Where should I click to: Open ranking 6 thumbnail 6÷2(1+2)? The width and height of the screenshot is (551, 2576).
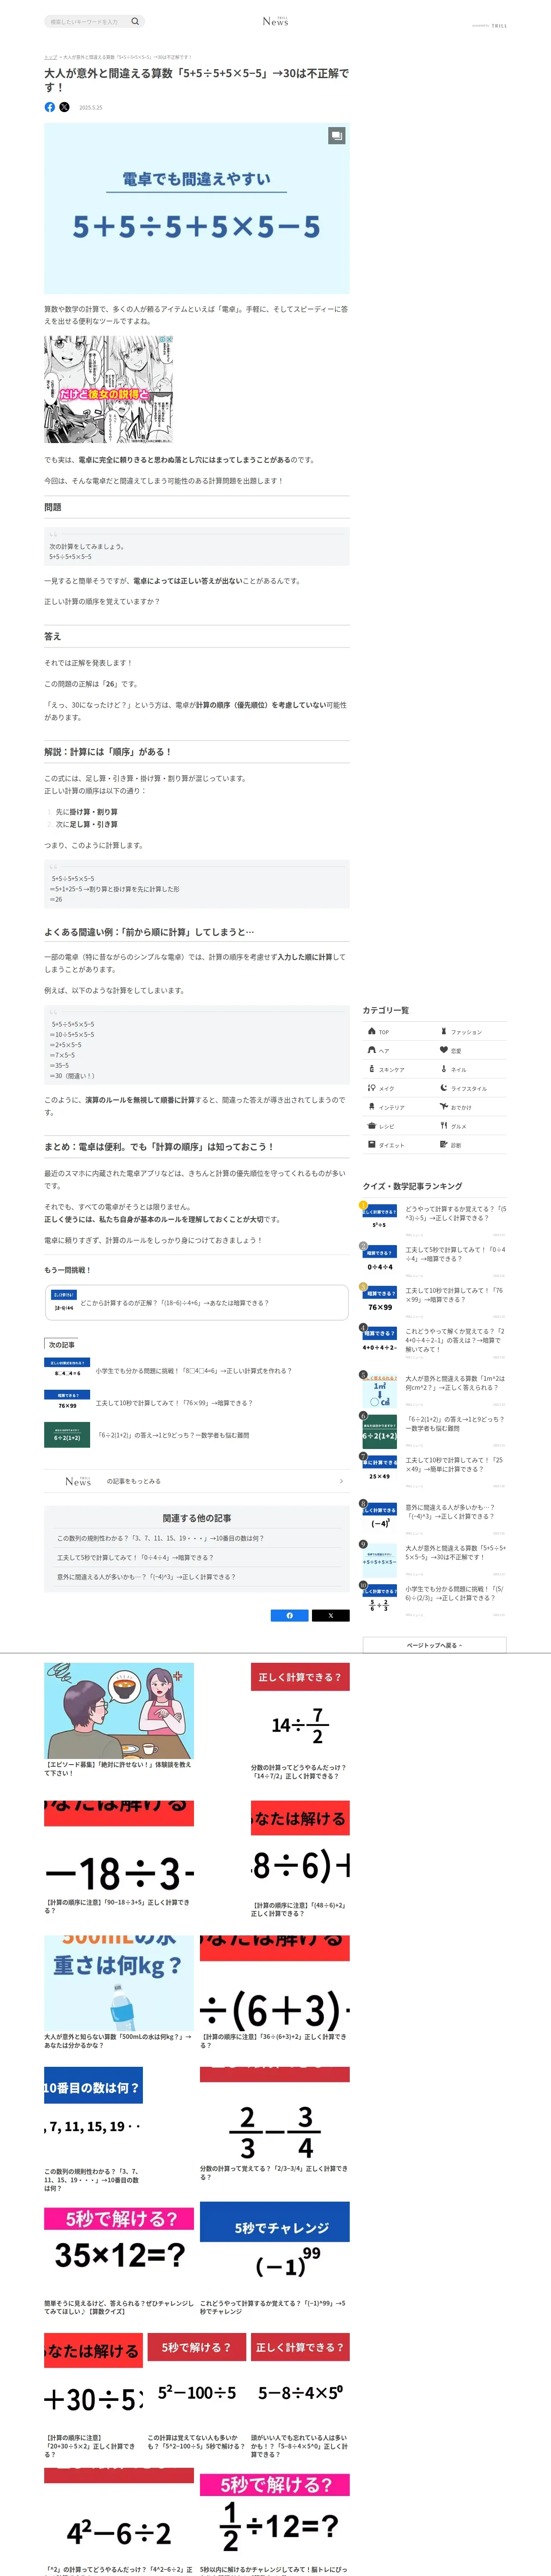[380, 1431]
